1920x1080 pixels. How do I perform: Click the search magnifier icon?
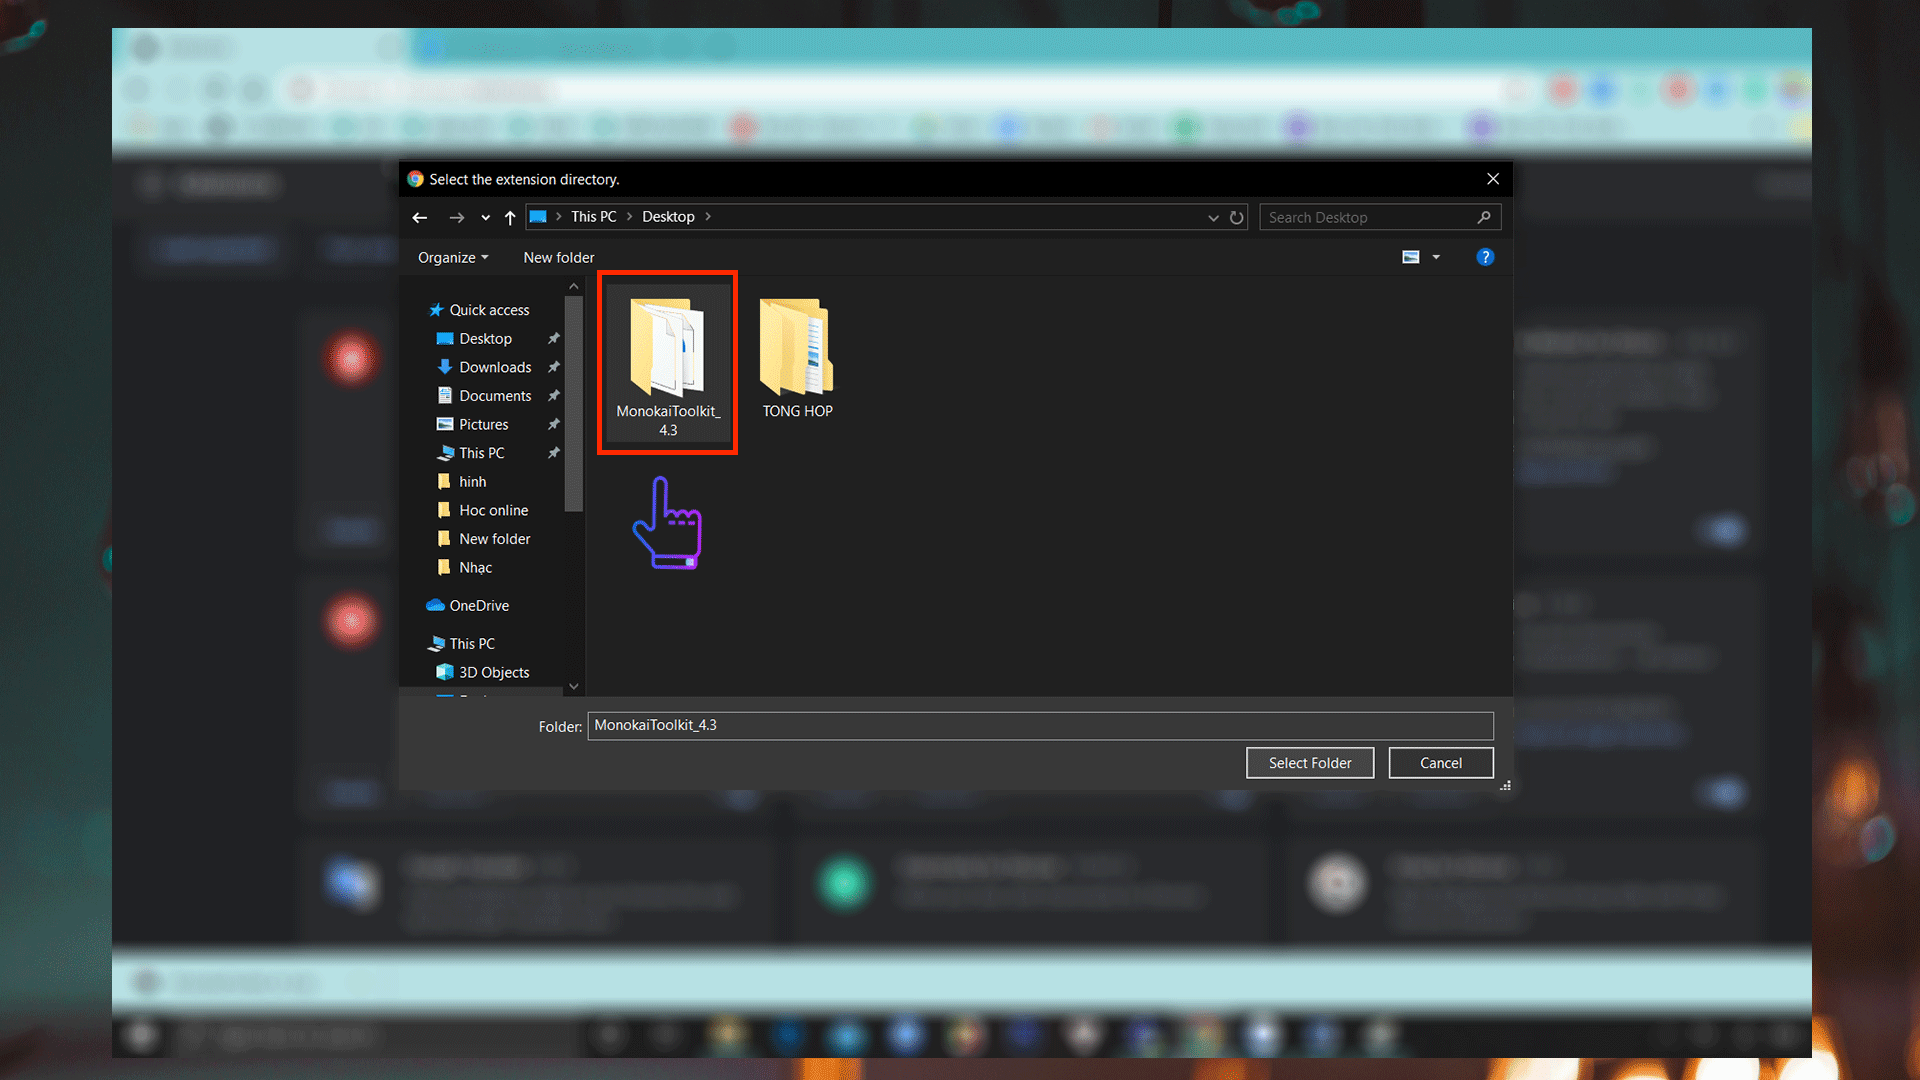click(x=1485, y=216)
